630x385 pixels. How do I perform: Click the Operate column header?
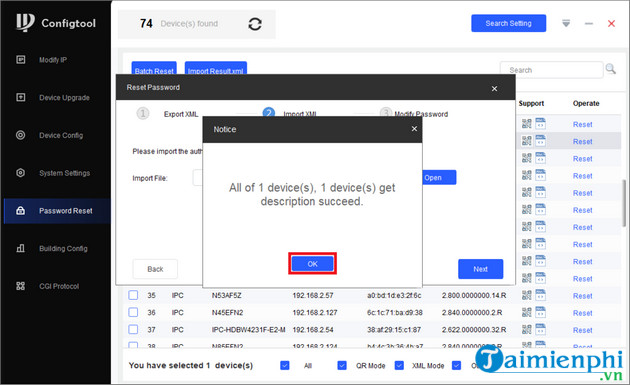[586, 103]
